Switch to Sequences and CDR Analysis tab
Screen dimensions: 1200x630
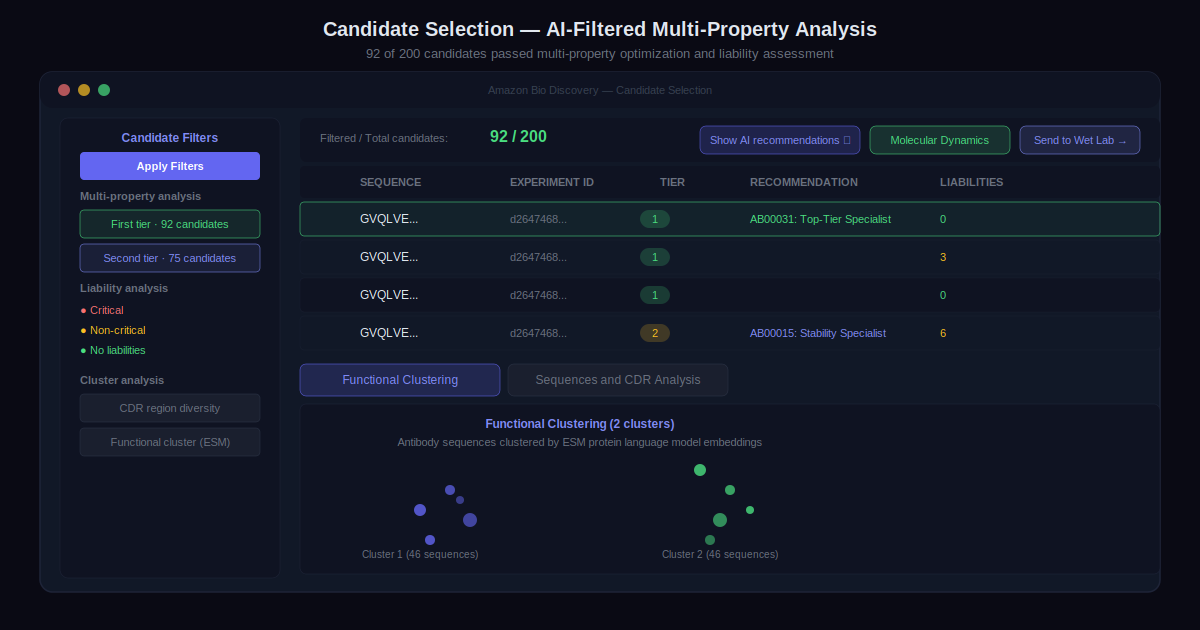pos(617,380)
